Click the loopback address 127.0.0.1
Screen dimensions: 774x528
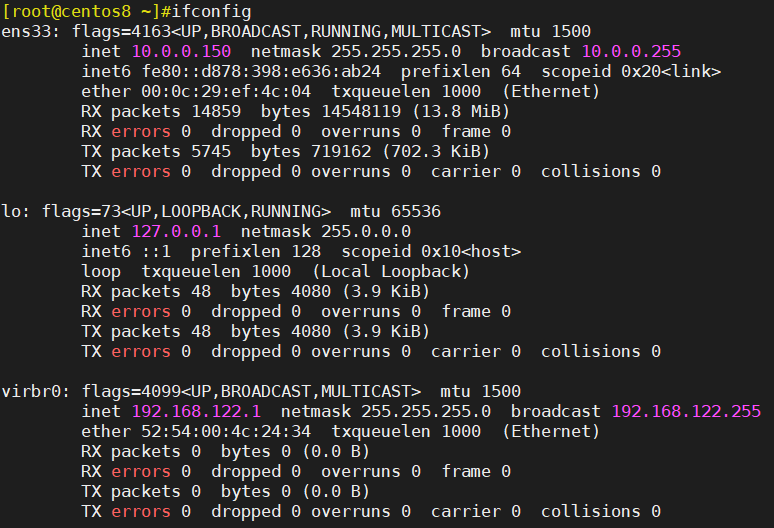[x=176, y=231]
